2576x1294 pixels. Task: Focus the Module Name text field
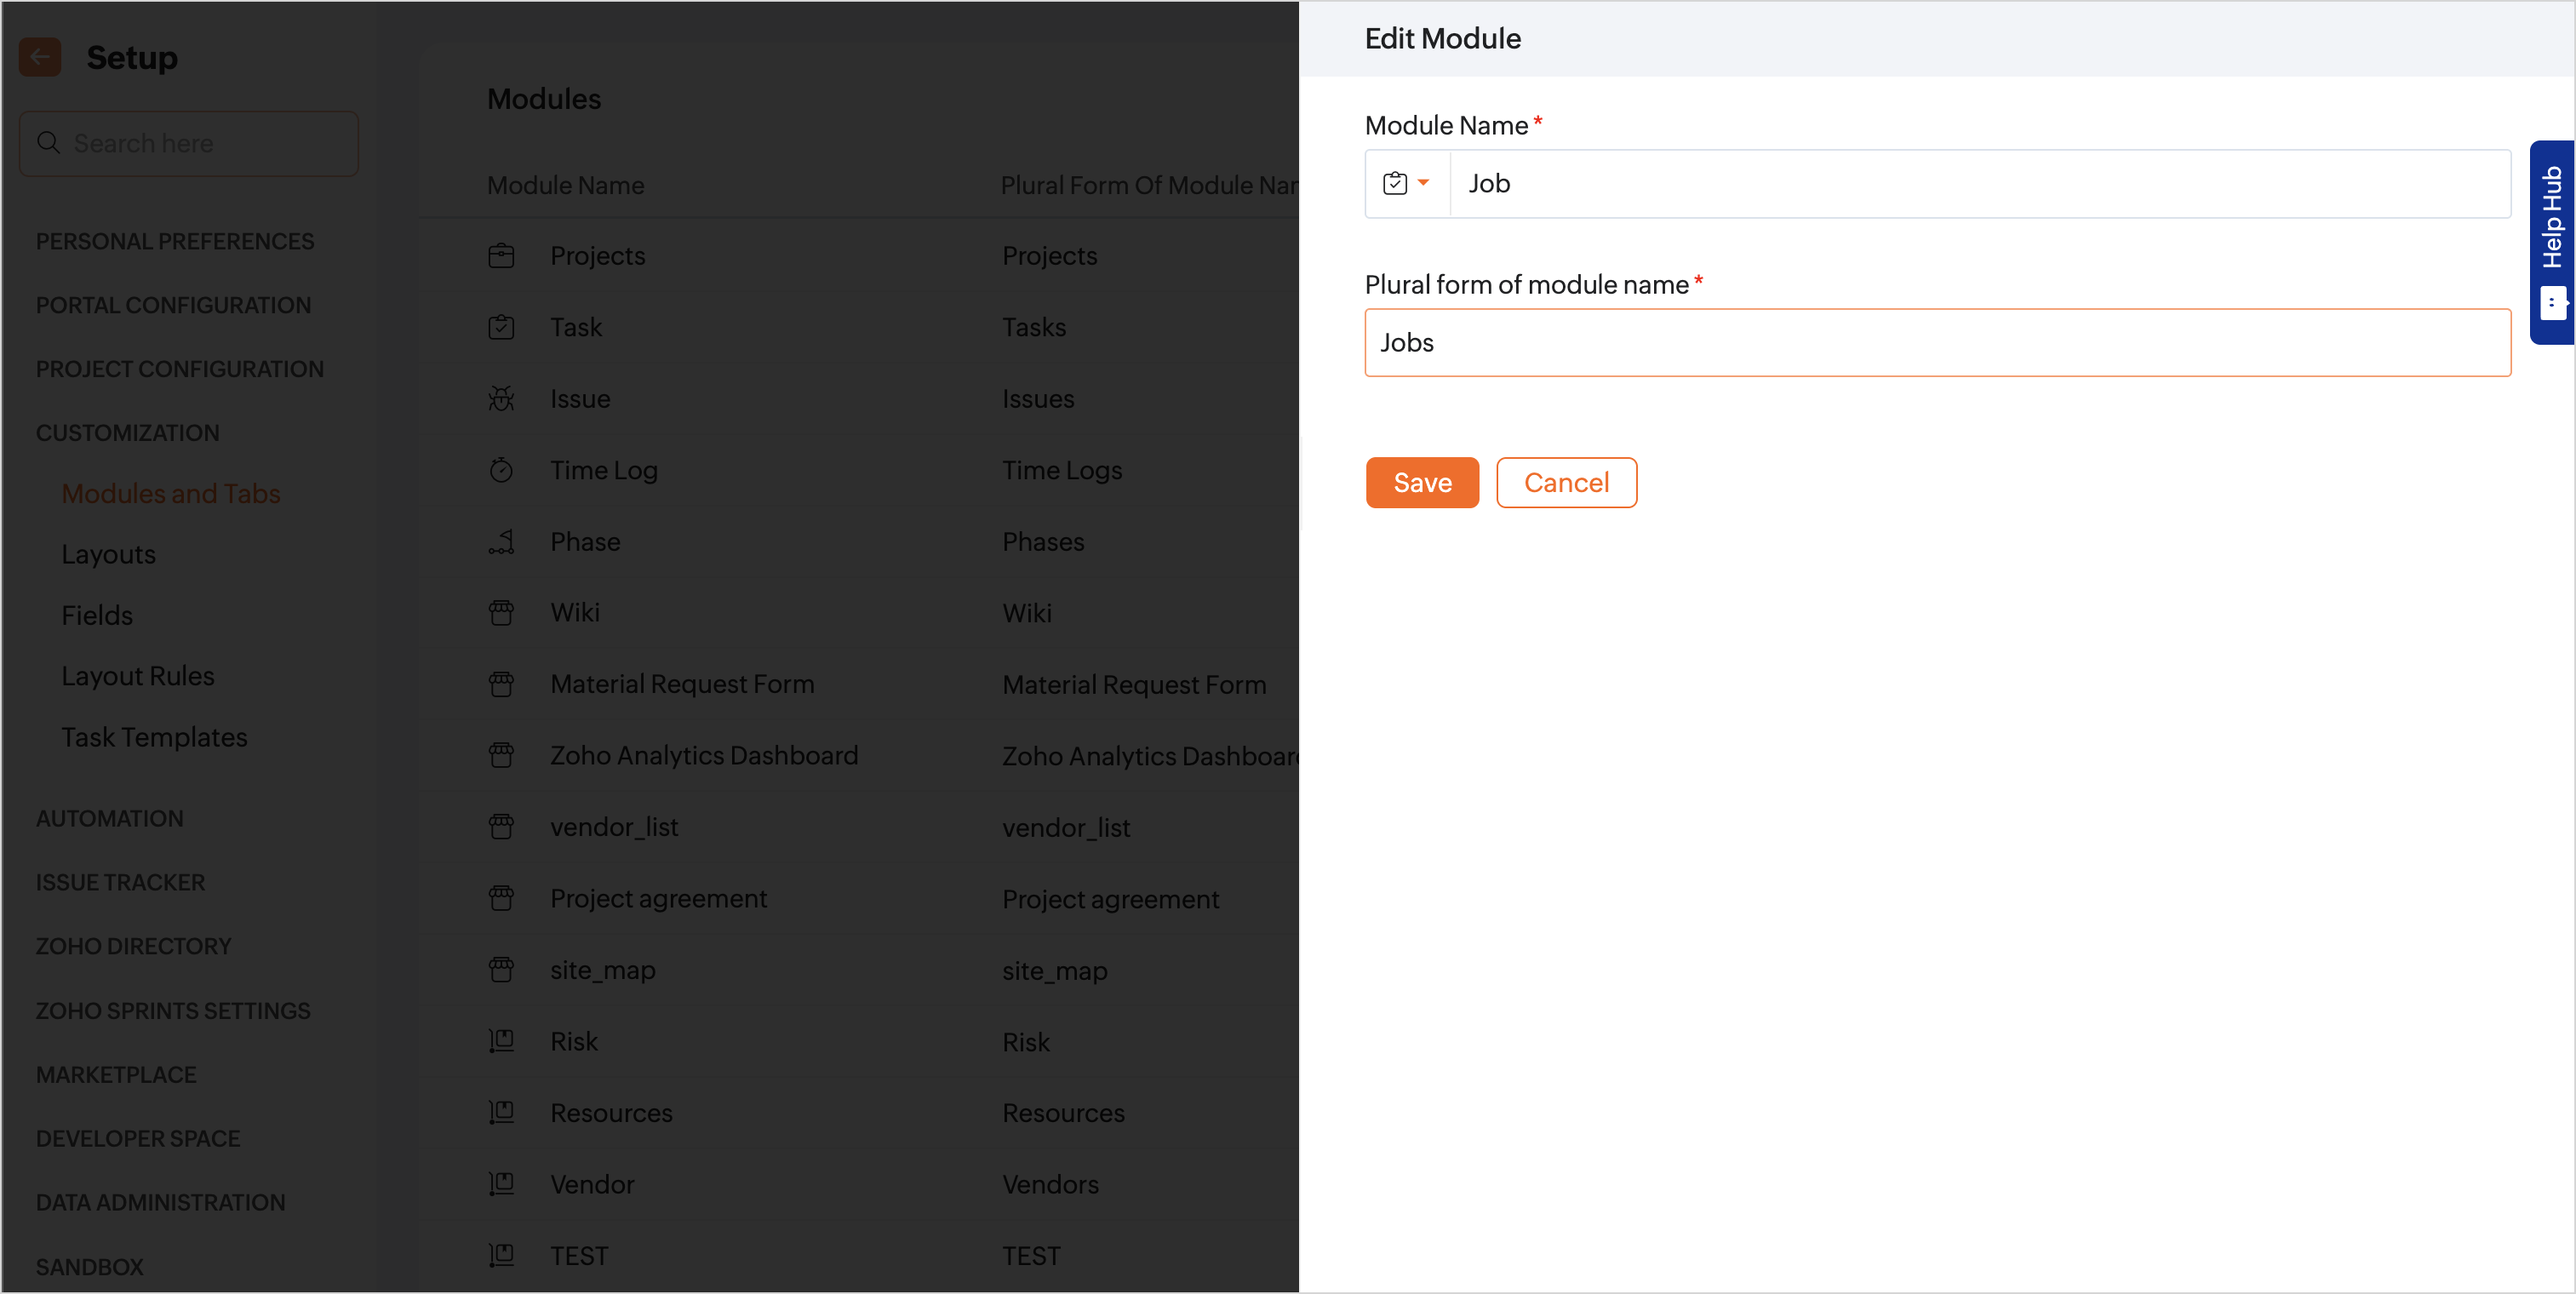(x=1978, y=183)
